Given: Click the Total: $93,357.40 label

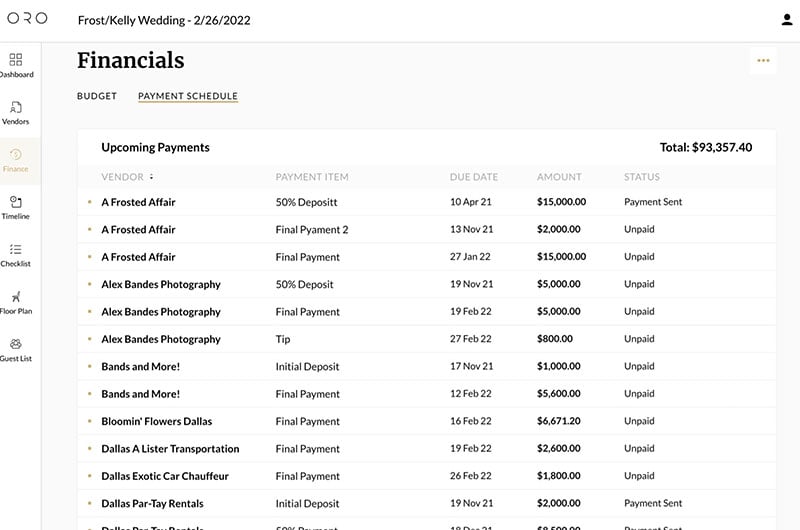Looking at the screenshot, I should point(706,147).
